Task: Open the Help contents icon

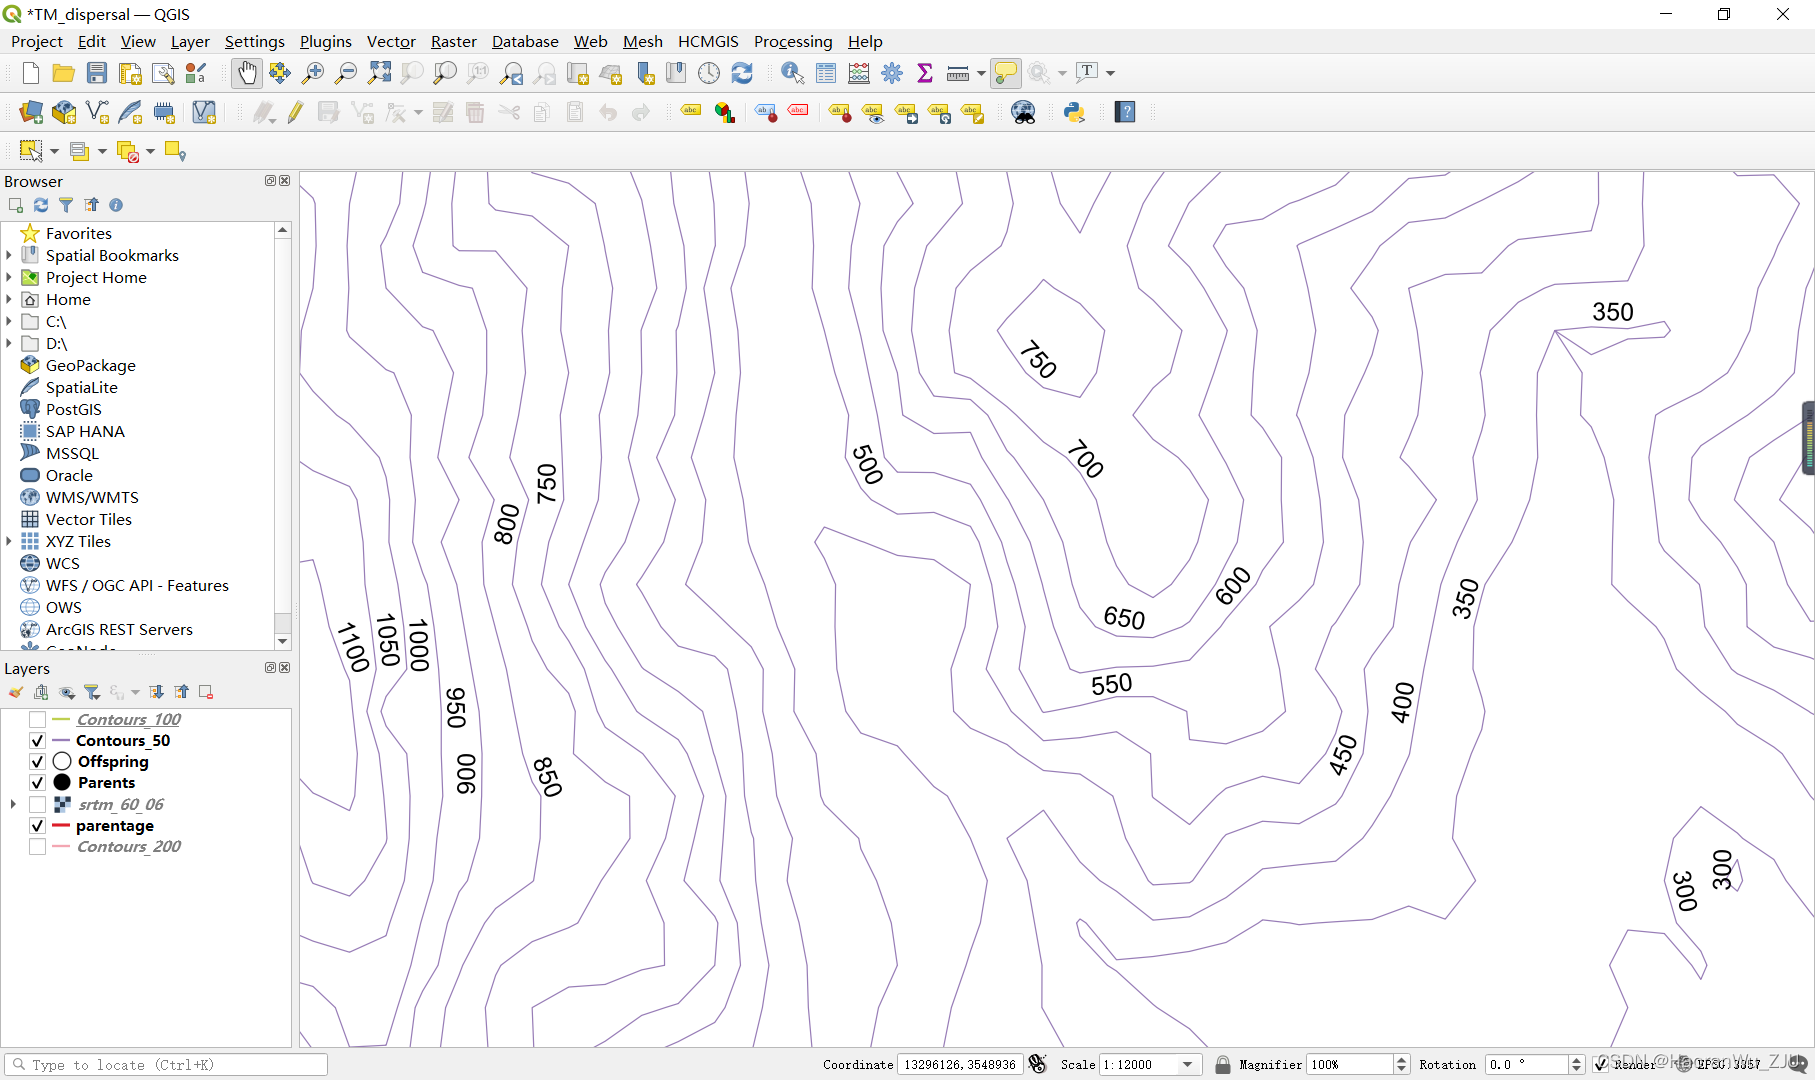Action: pyautogui.click(x=1125, y=112)
